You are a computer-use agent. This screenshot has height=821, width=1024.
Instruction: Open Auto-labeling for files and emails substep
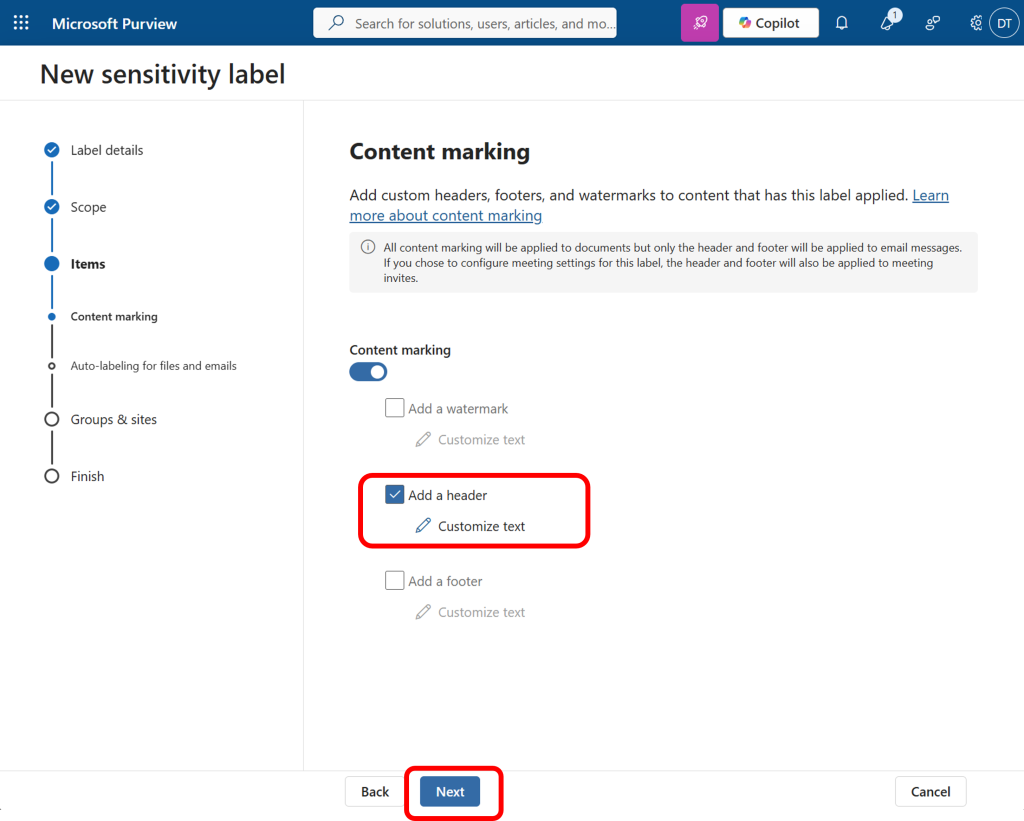pos(153,366)
